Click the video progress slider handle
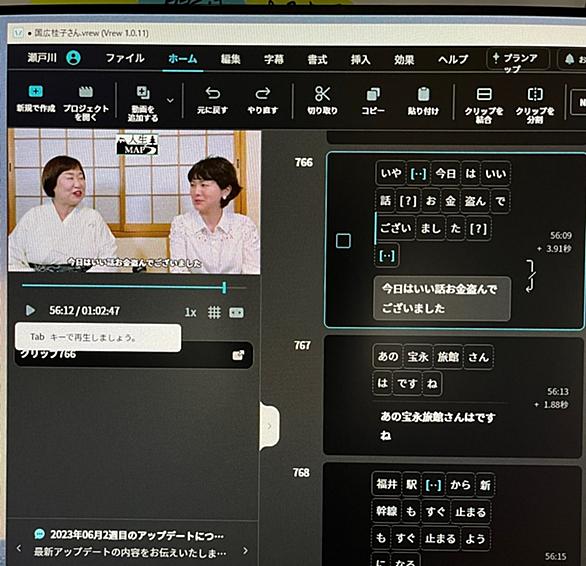The width and height of the screenshot is (586, 566). click(224, 287)
